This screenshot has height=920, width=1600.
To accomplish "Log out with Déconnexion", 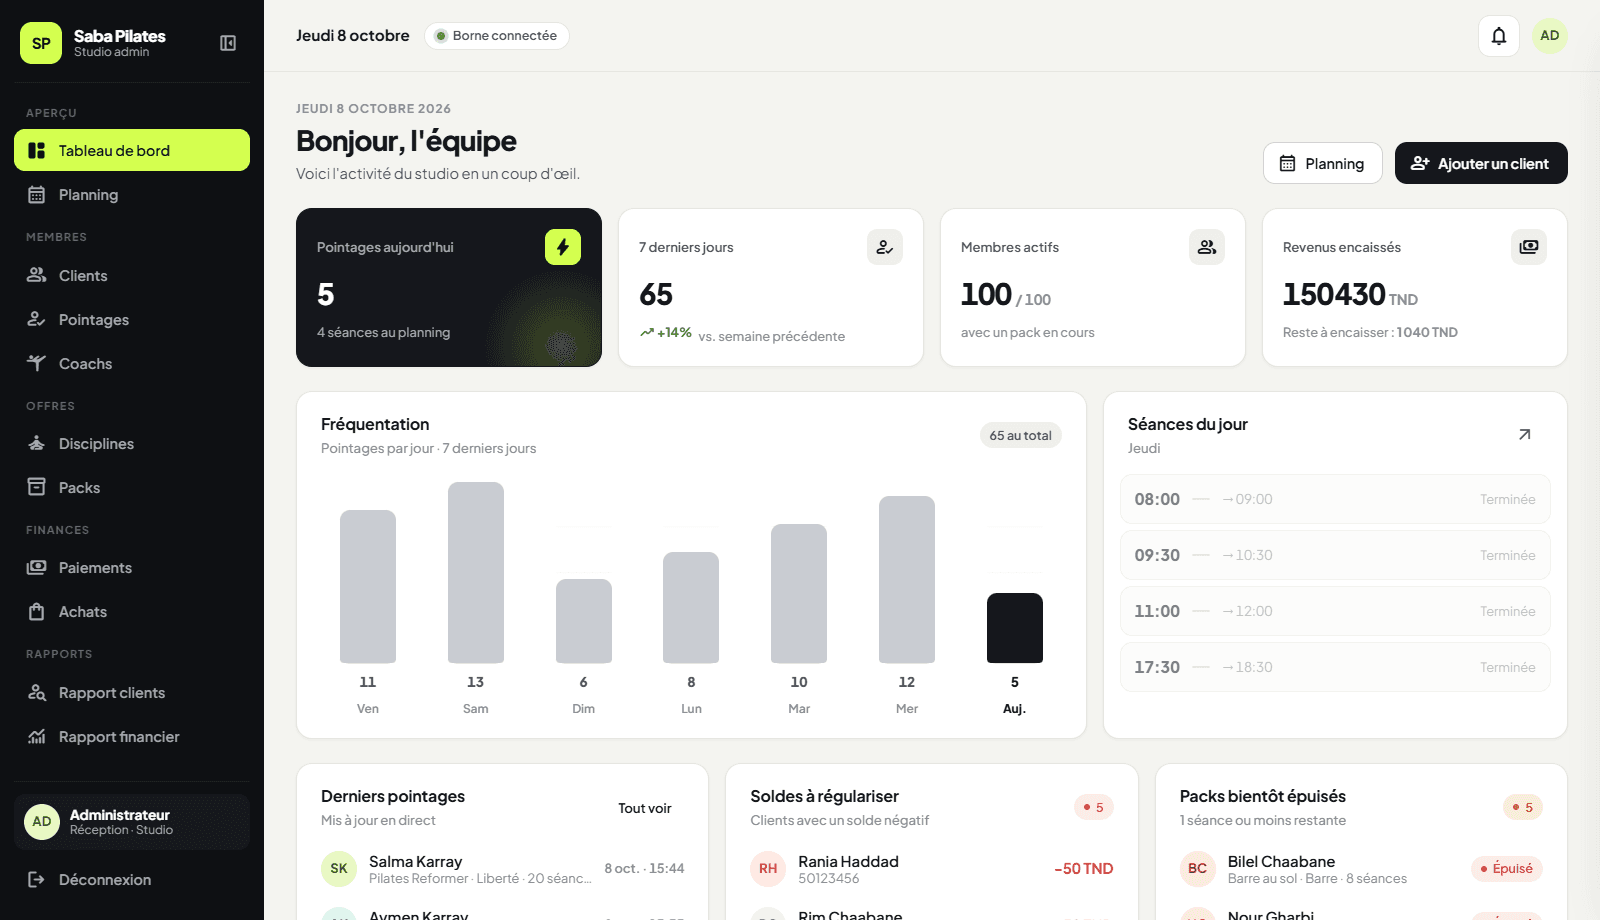I will tap(132, 880).
